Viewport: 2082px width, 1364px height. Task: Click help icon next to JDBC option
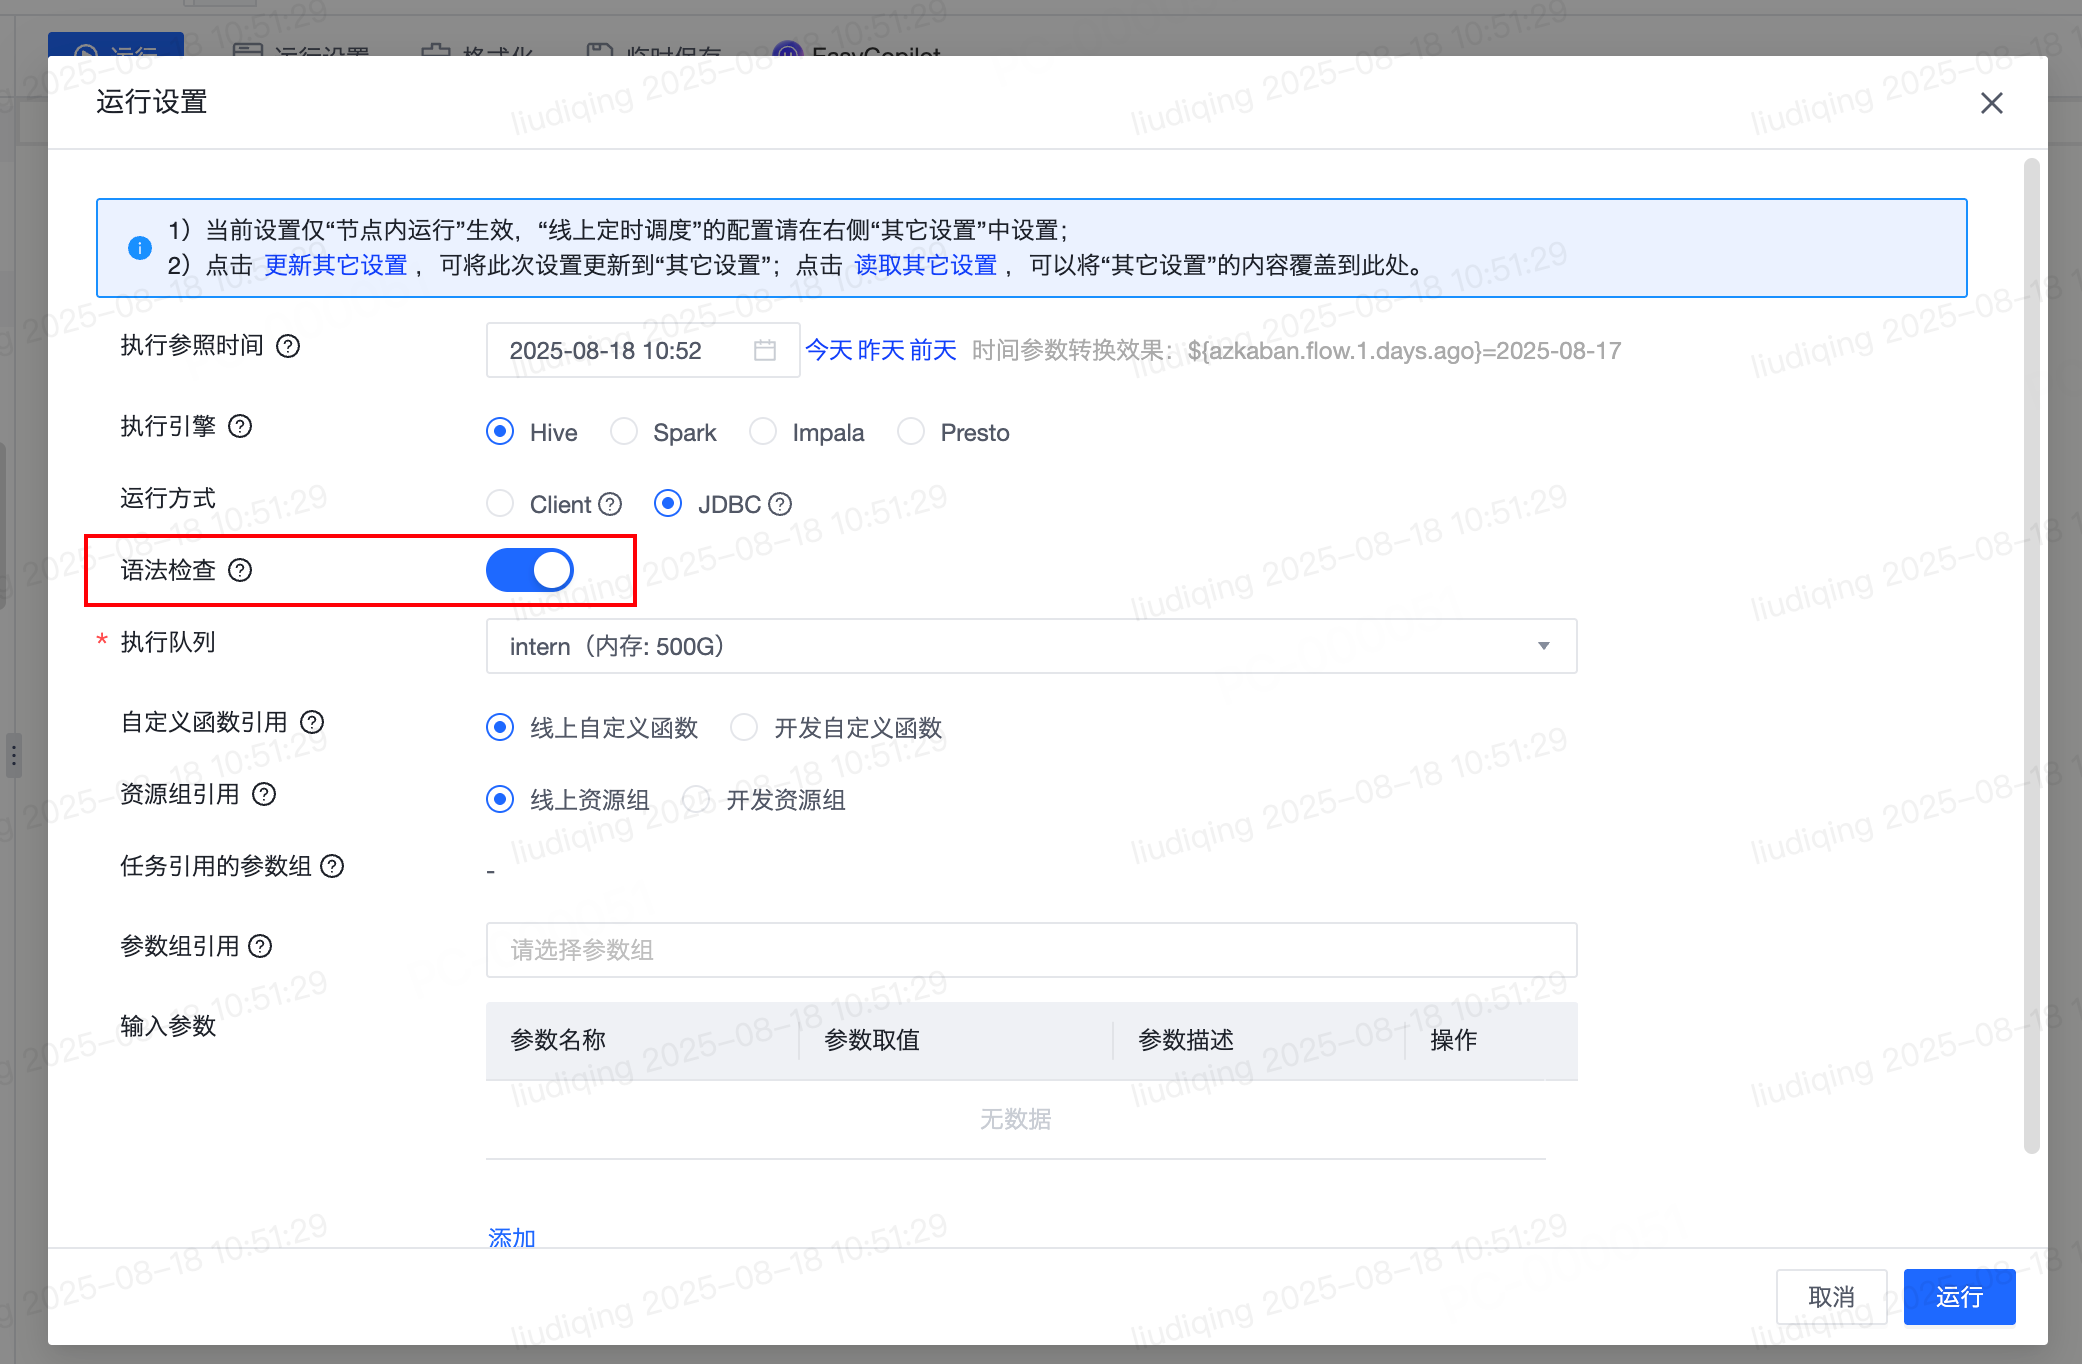point(780,504)
